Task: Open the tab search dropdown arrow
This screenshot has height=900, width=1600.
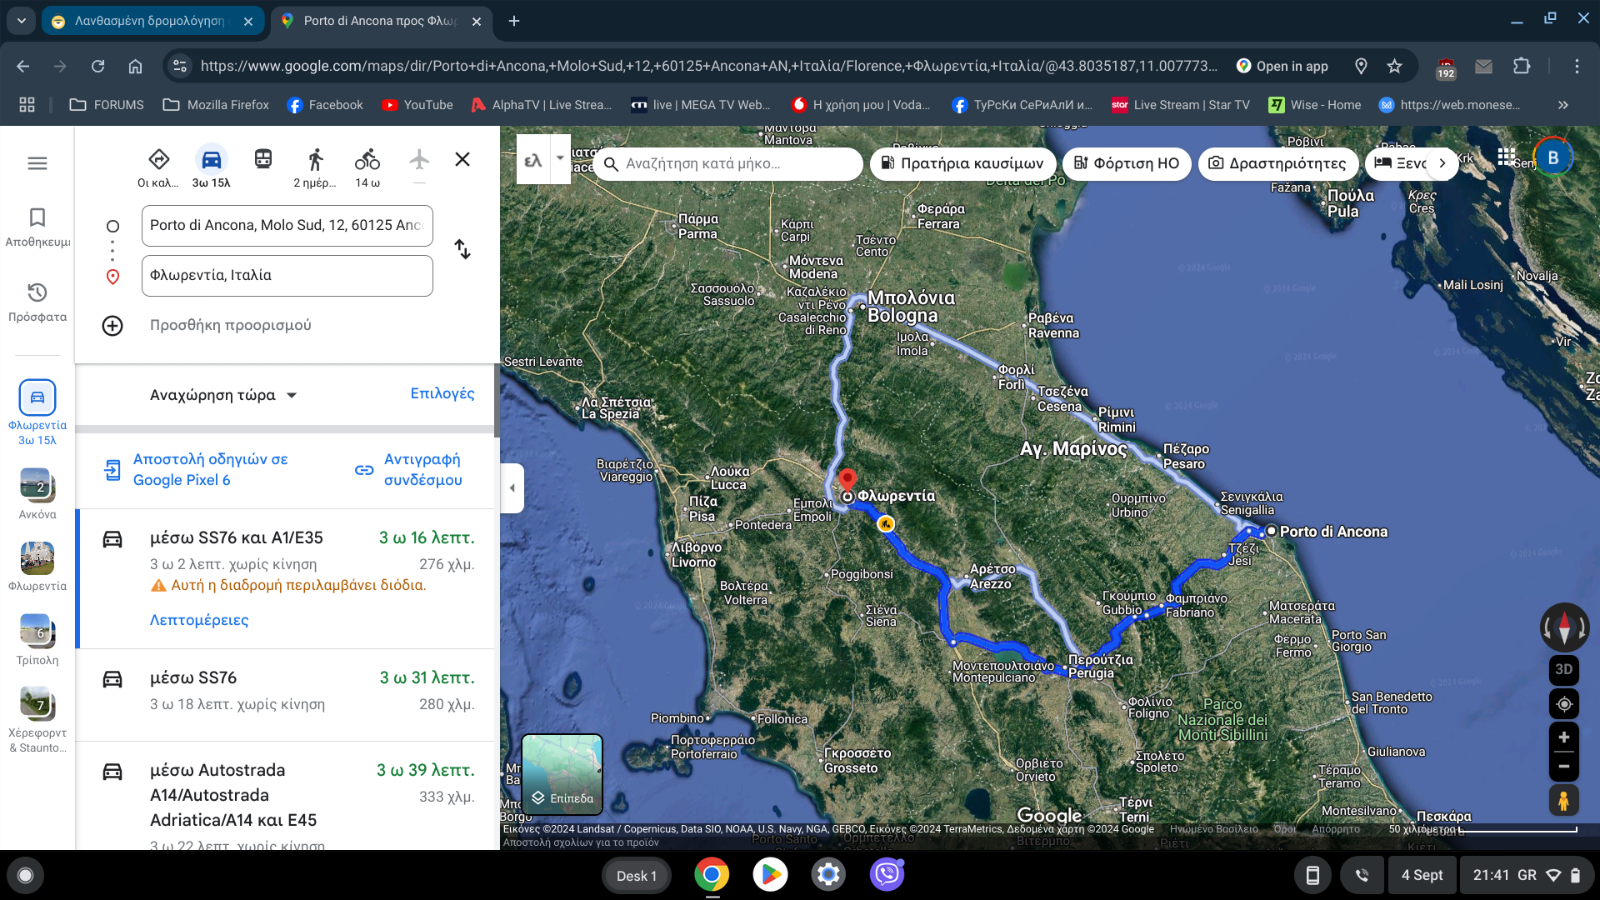Action: pyautogui.click(x=21, y=21)
